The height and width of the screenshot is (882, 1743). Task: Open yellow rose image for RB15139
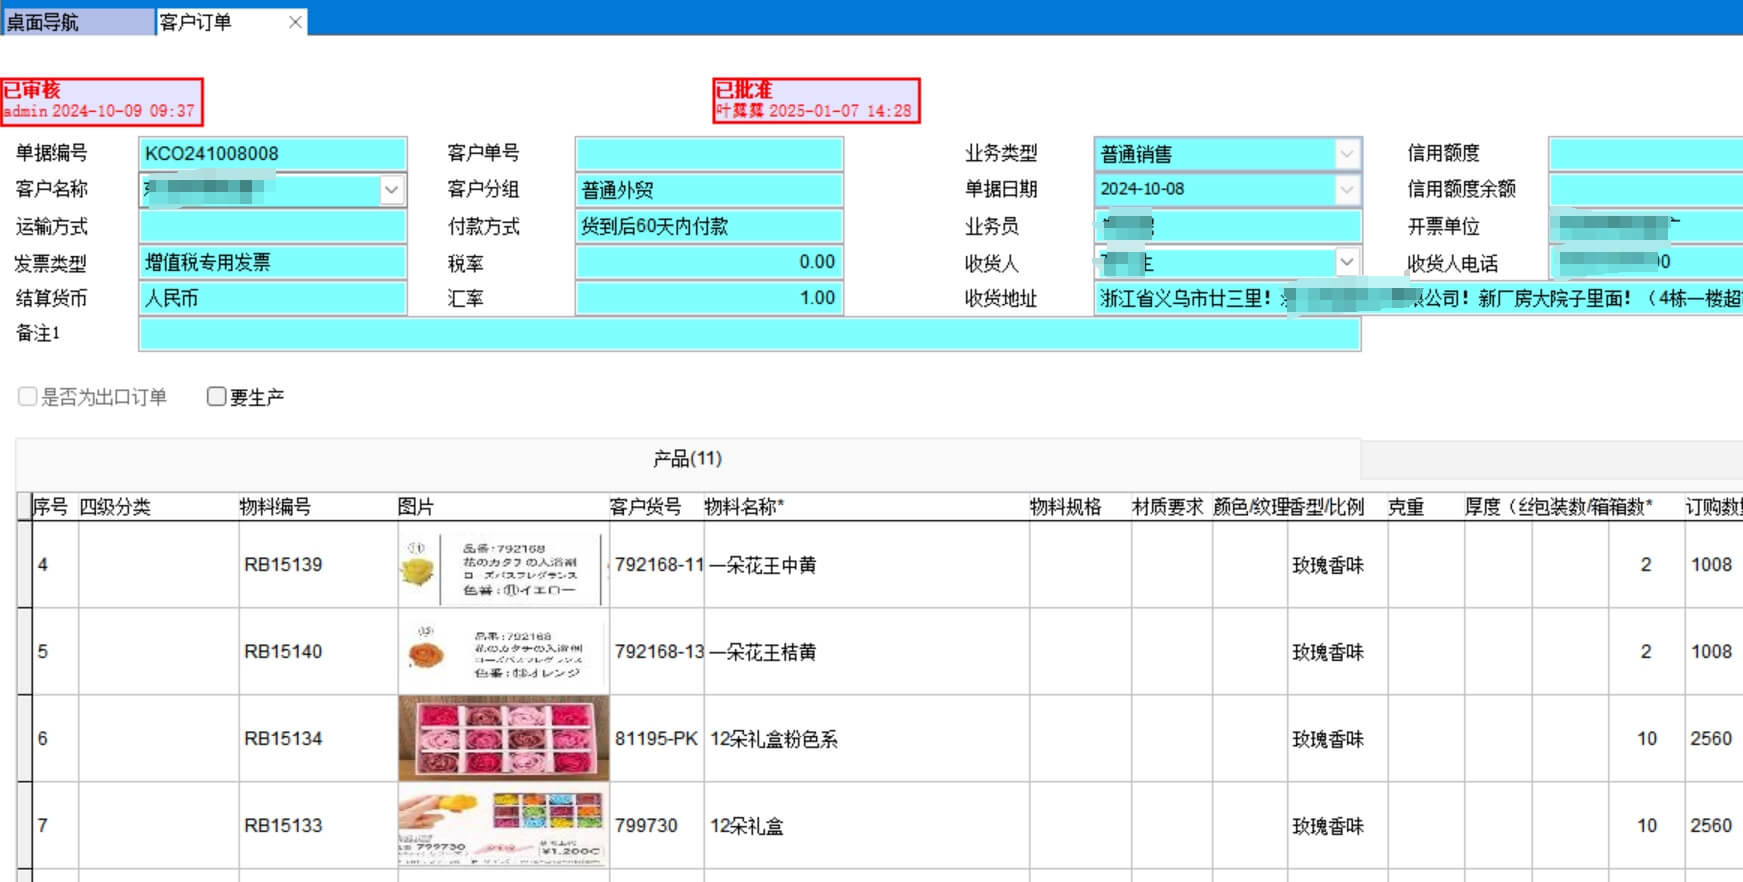click(x=503, y=566)
